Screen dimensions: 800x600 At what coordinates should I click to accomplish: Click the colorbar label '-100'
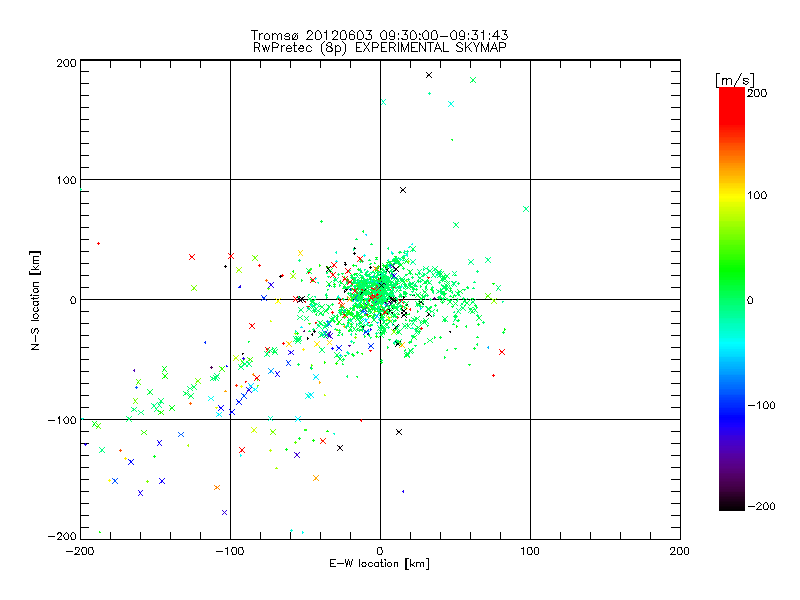pos(761,406)
